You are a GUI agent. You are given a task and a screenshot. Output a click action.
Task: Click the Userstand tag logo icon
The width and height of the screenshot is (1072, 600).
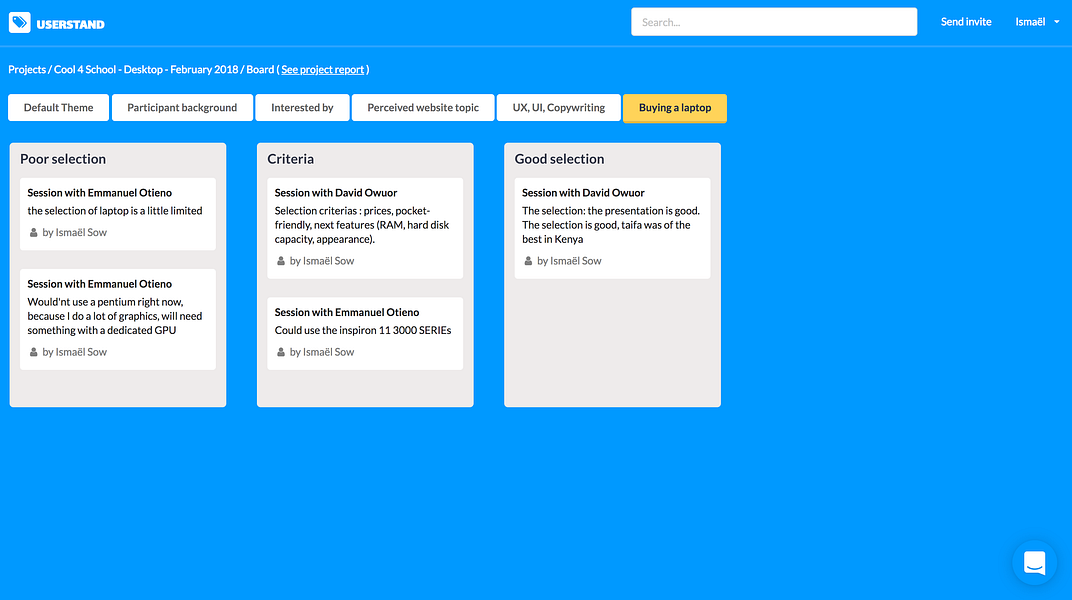[20, 23]
